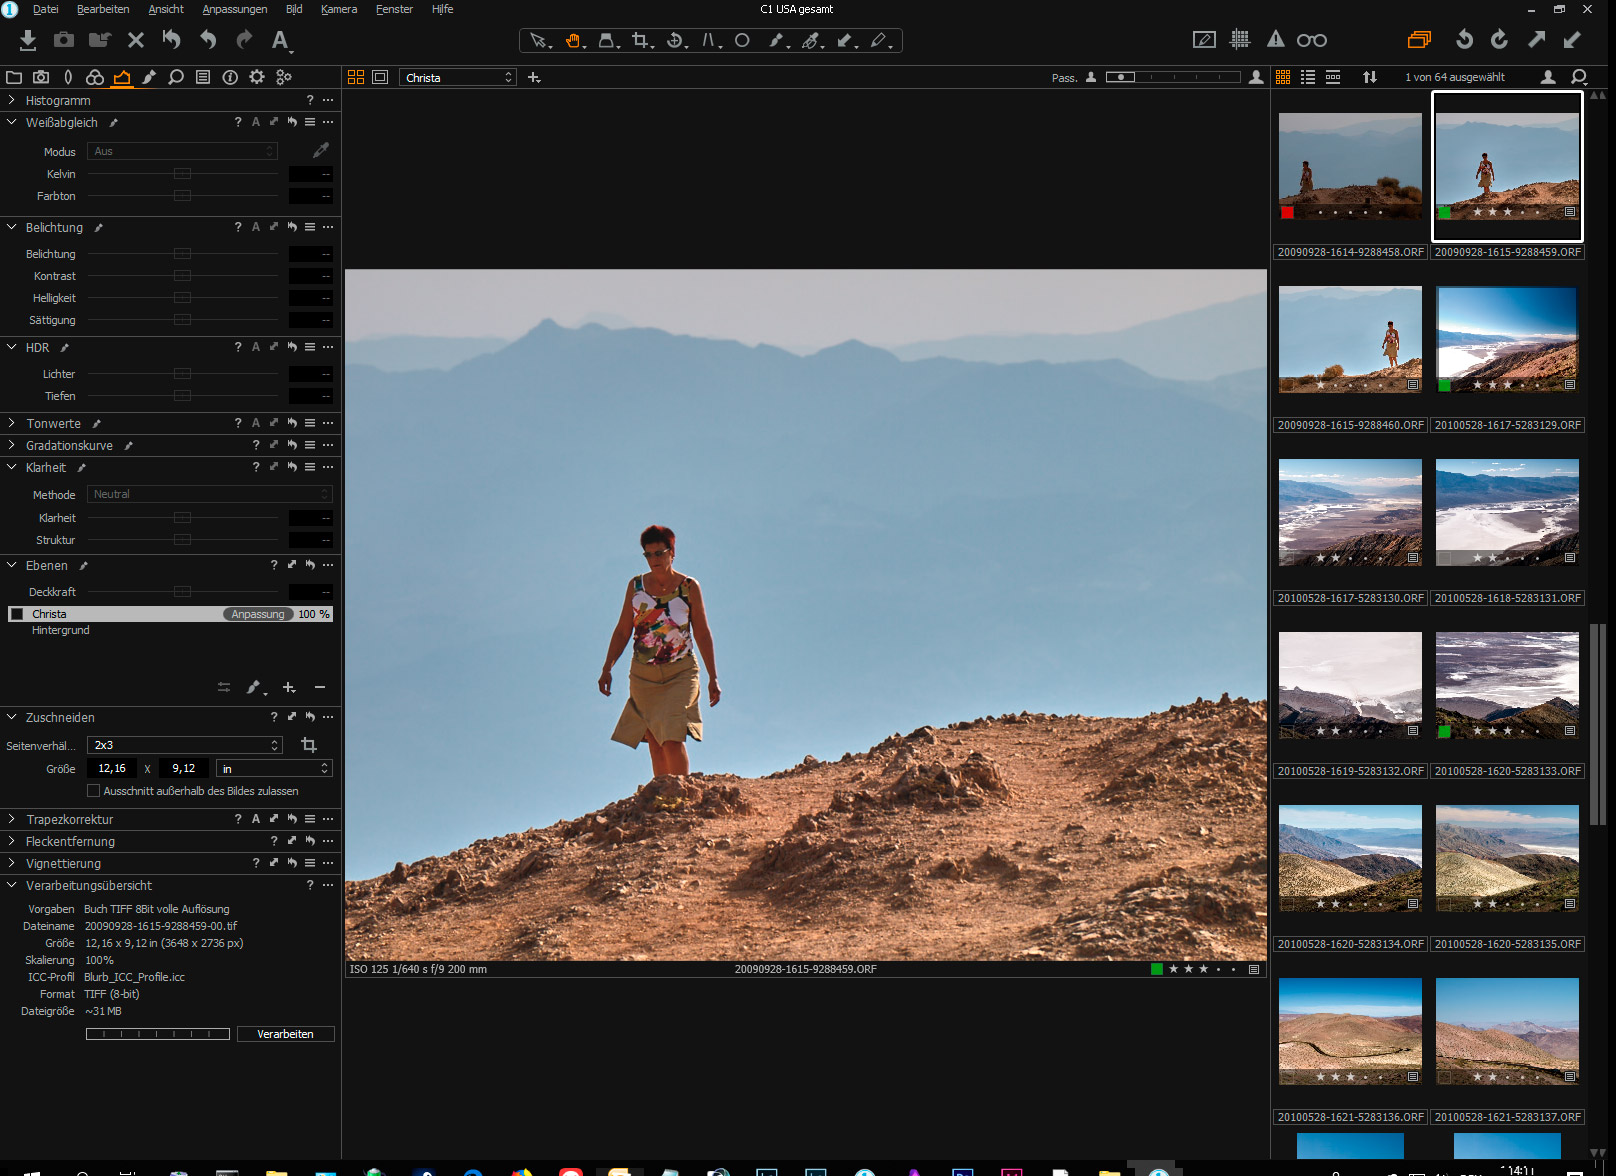The height and width of the screenshot is (1176, 1616).
Task: Toggle proofing glasses icon
Action: [1312, 40]
